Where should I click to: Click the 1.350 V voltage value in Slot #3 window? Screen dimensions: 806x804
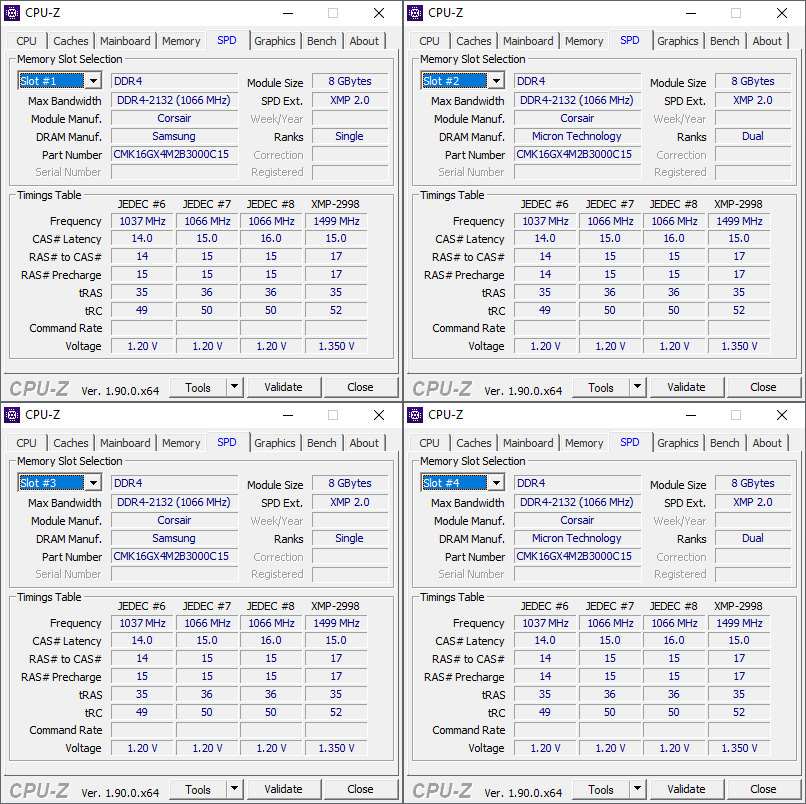336,748
